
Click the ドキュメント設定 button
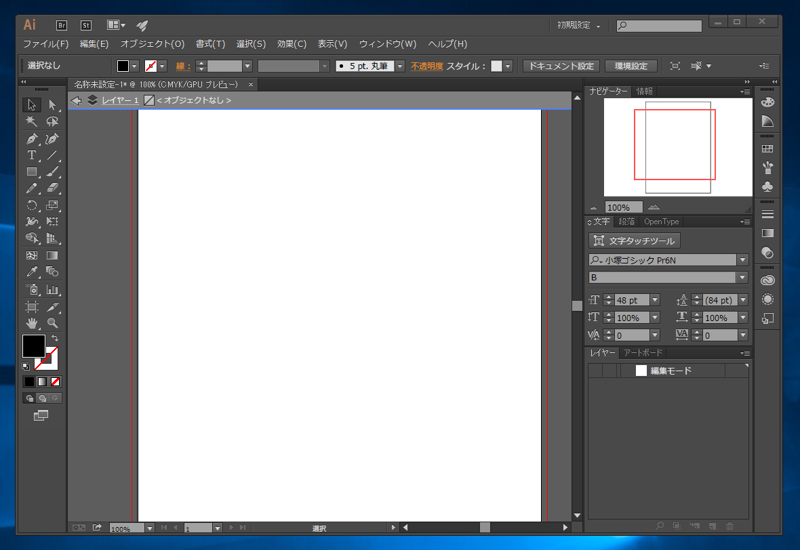(x=561, y=66)
